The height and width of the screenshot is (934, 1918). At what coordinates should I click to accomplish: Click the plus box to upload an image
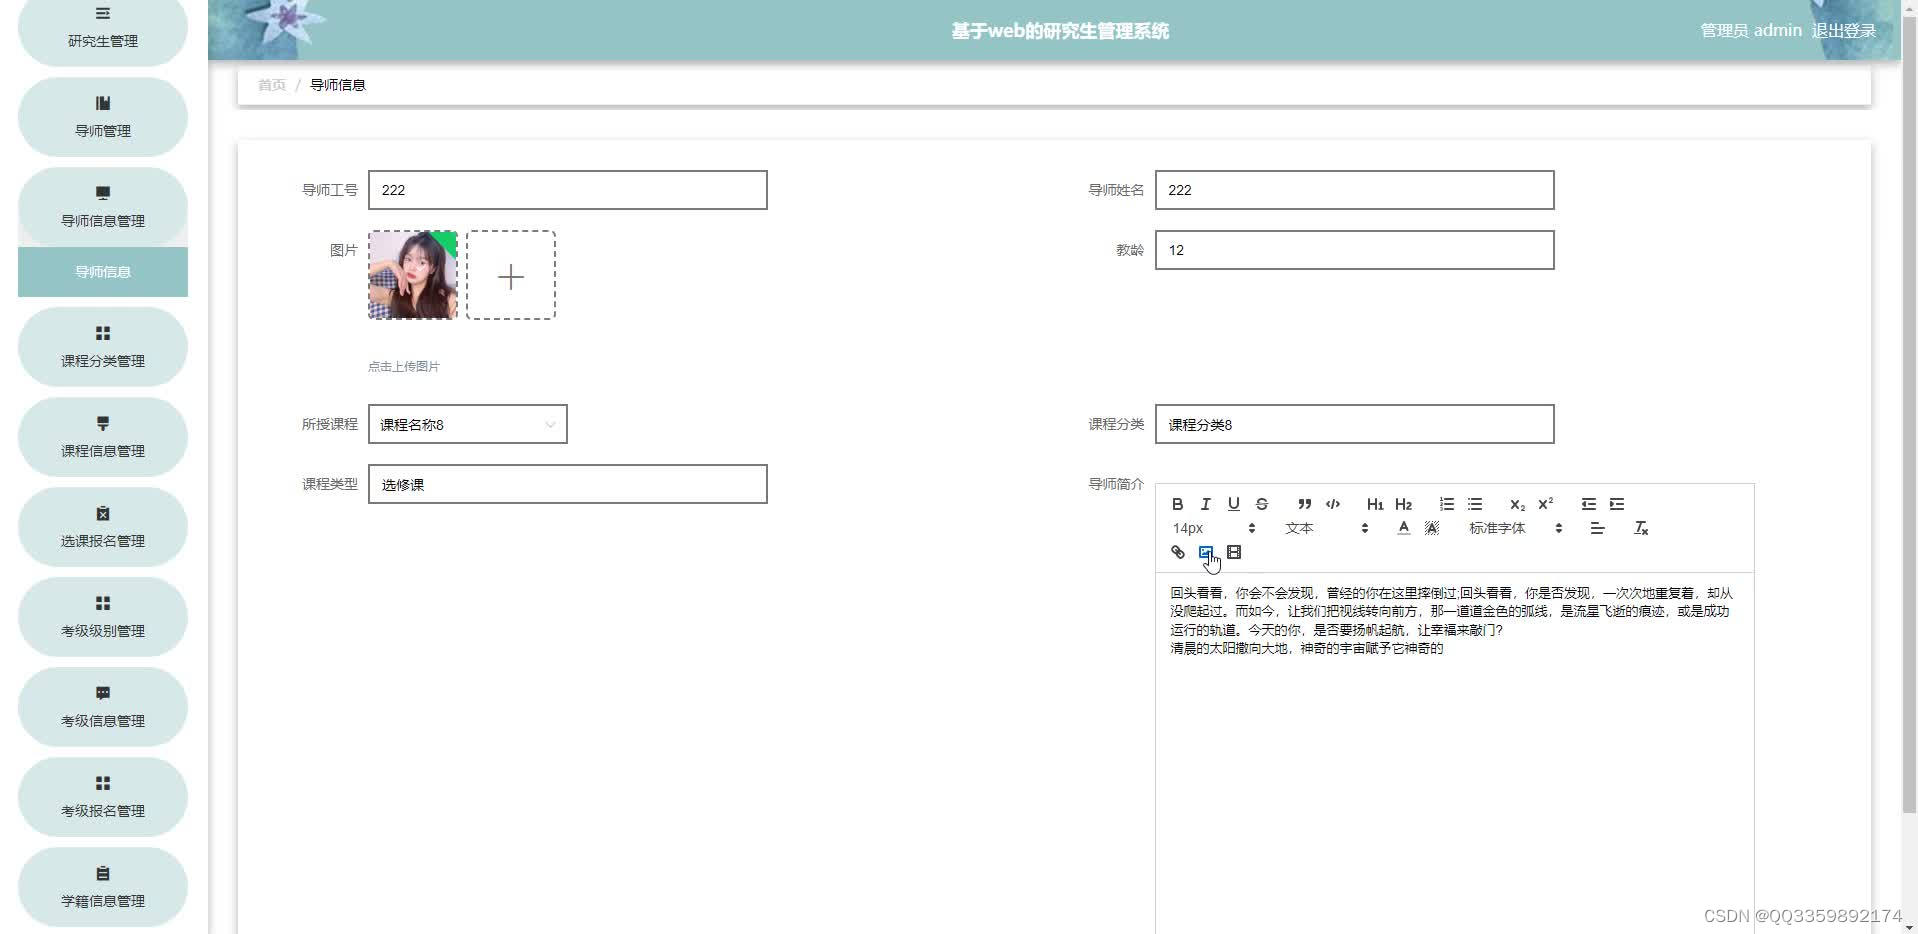[x=510, y=276]
